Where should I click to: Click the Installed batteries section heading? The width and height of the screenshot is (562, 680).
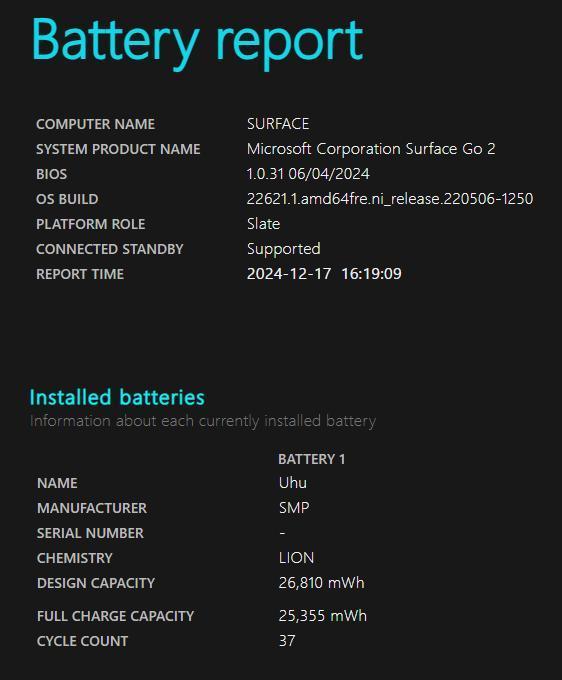click(x=117, y=398)
